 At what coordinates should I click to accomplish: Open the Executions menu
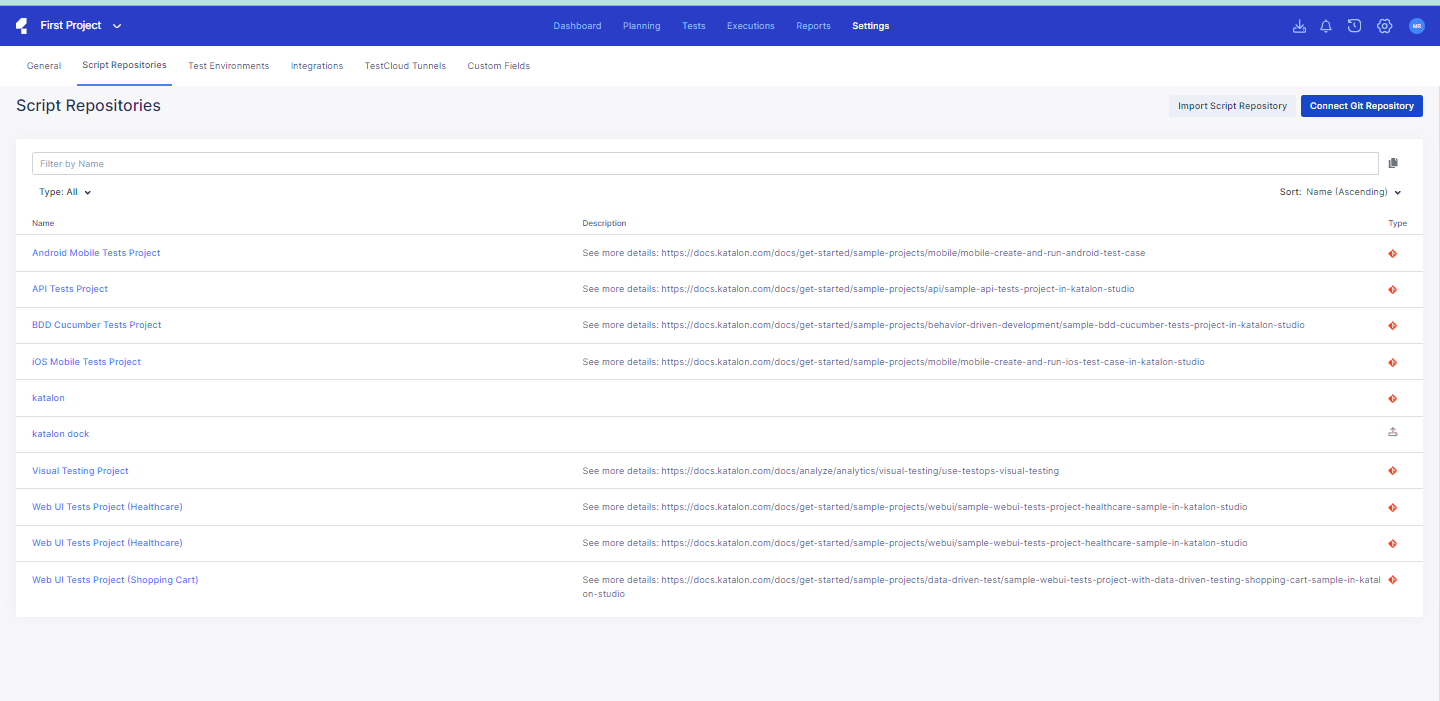[x=750, y=26]
